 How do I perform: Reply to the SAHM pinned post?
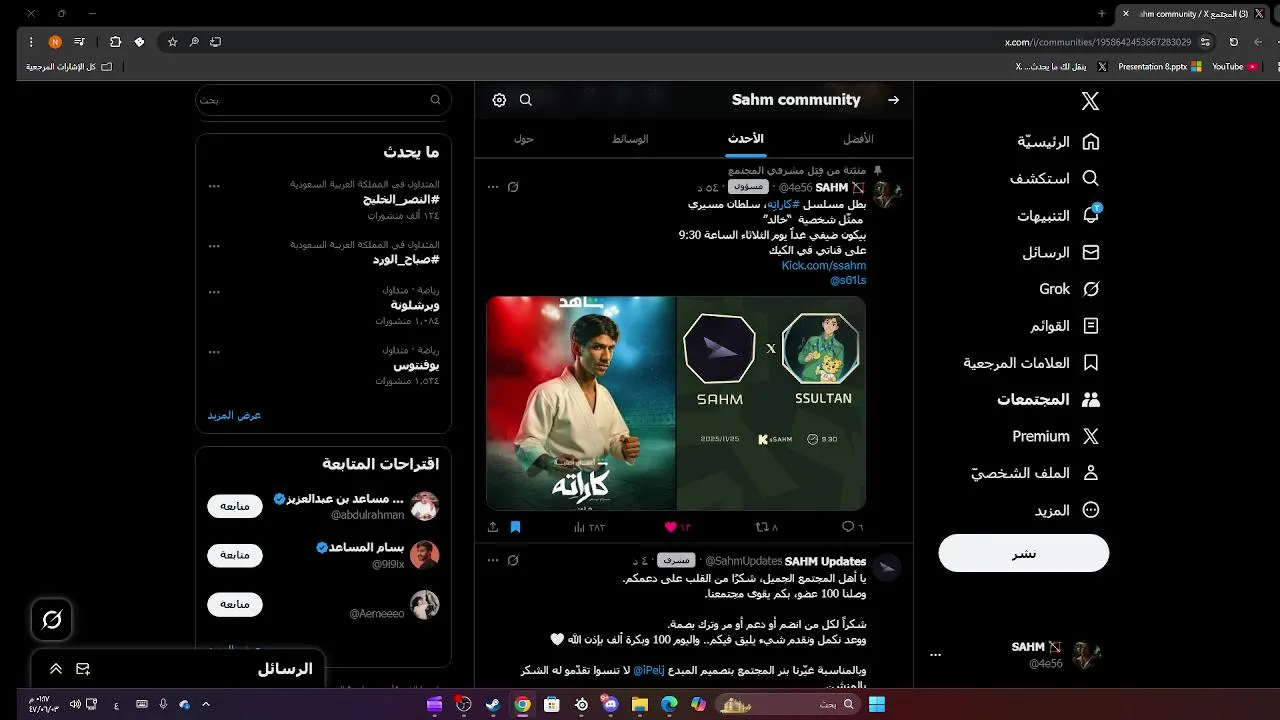(x=852, y=527)
